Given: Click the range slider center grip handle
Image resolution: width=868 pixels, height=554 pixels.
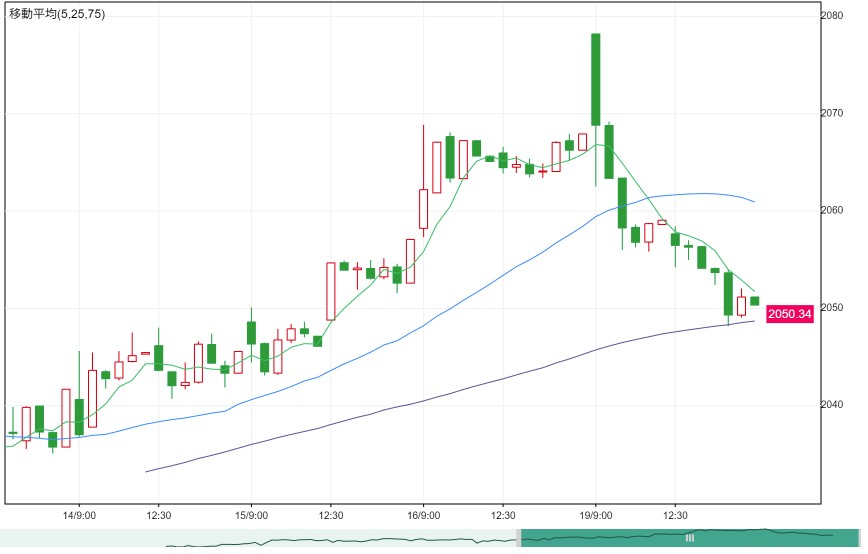Looking at the screenshot, I should click(689, 537).
